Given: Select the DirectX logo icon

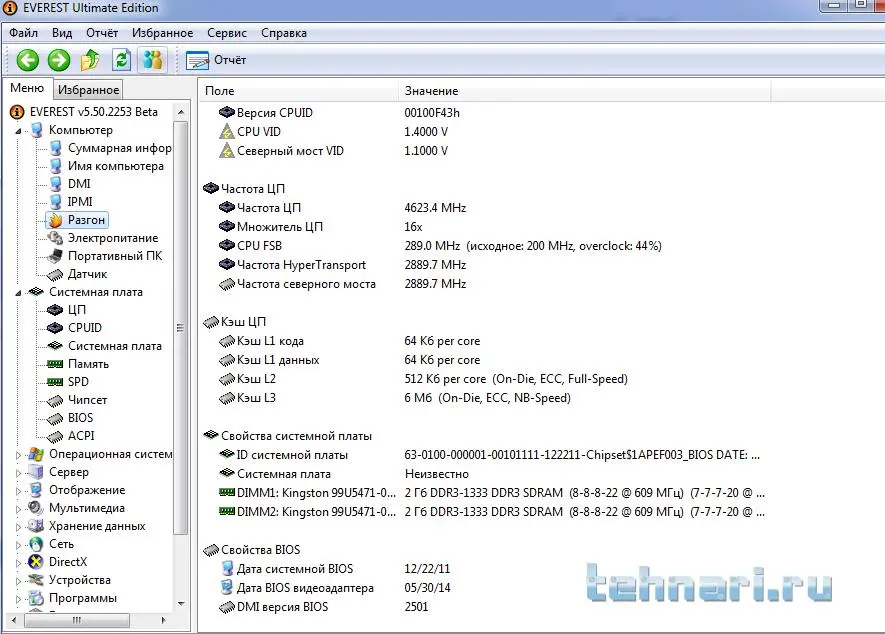Looking at the screenshot, I should pyautogui.click(x=36, y=562).
